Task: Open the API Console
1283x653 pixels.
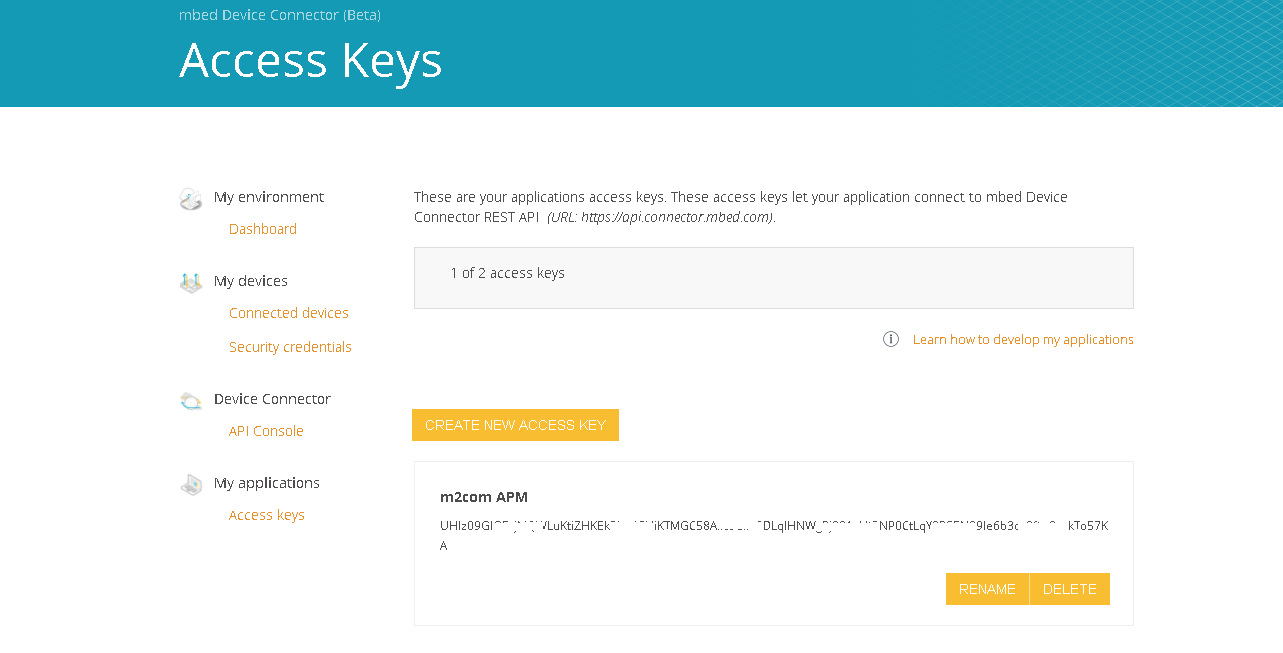Action: coord(266,431)
